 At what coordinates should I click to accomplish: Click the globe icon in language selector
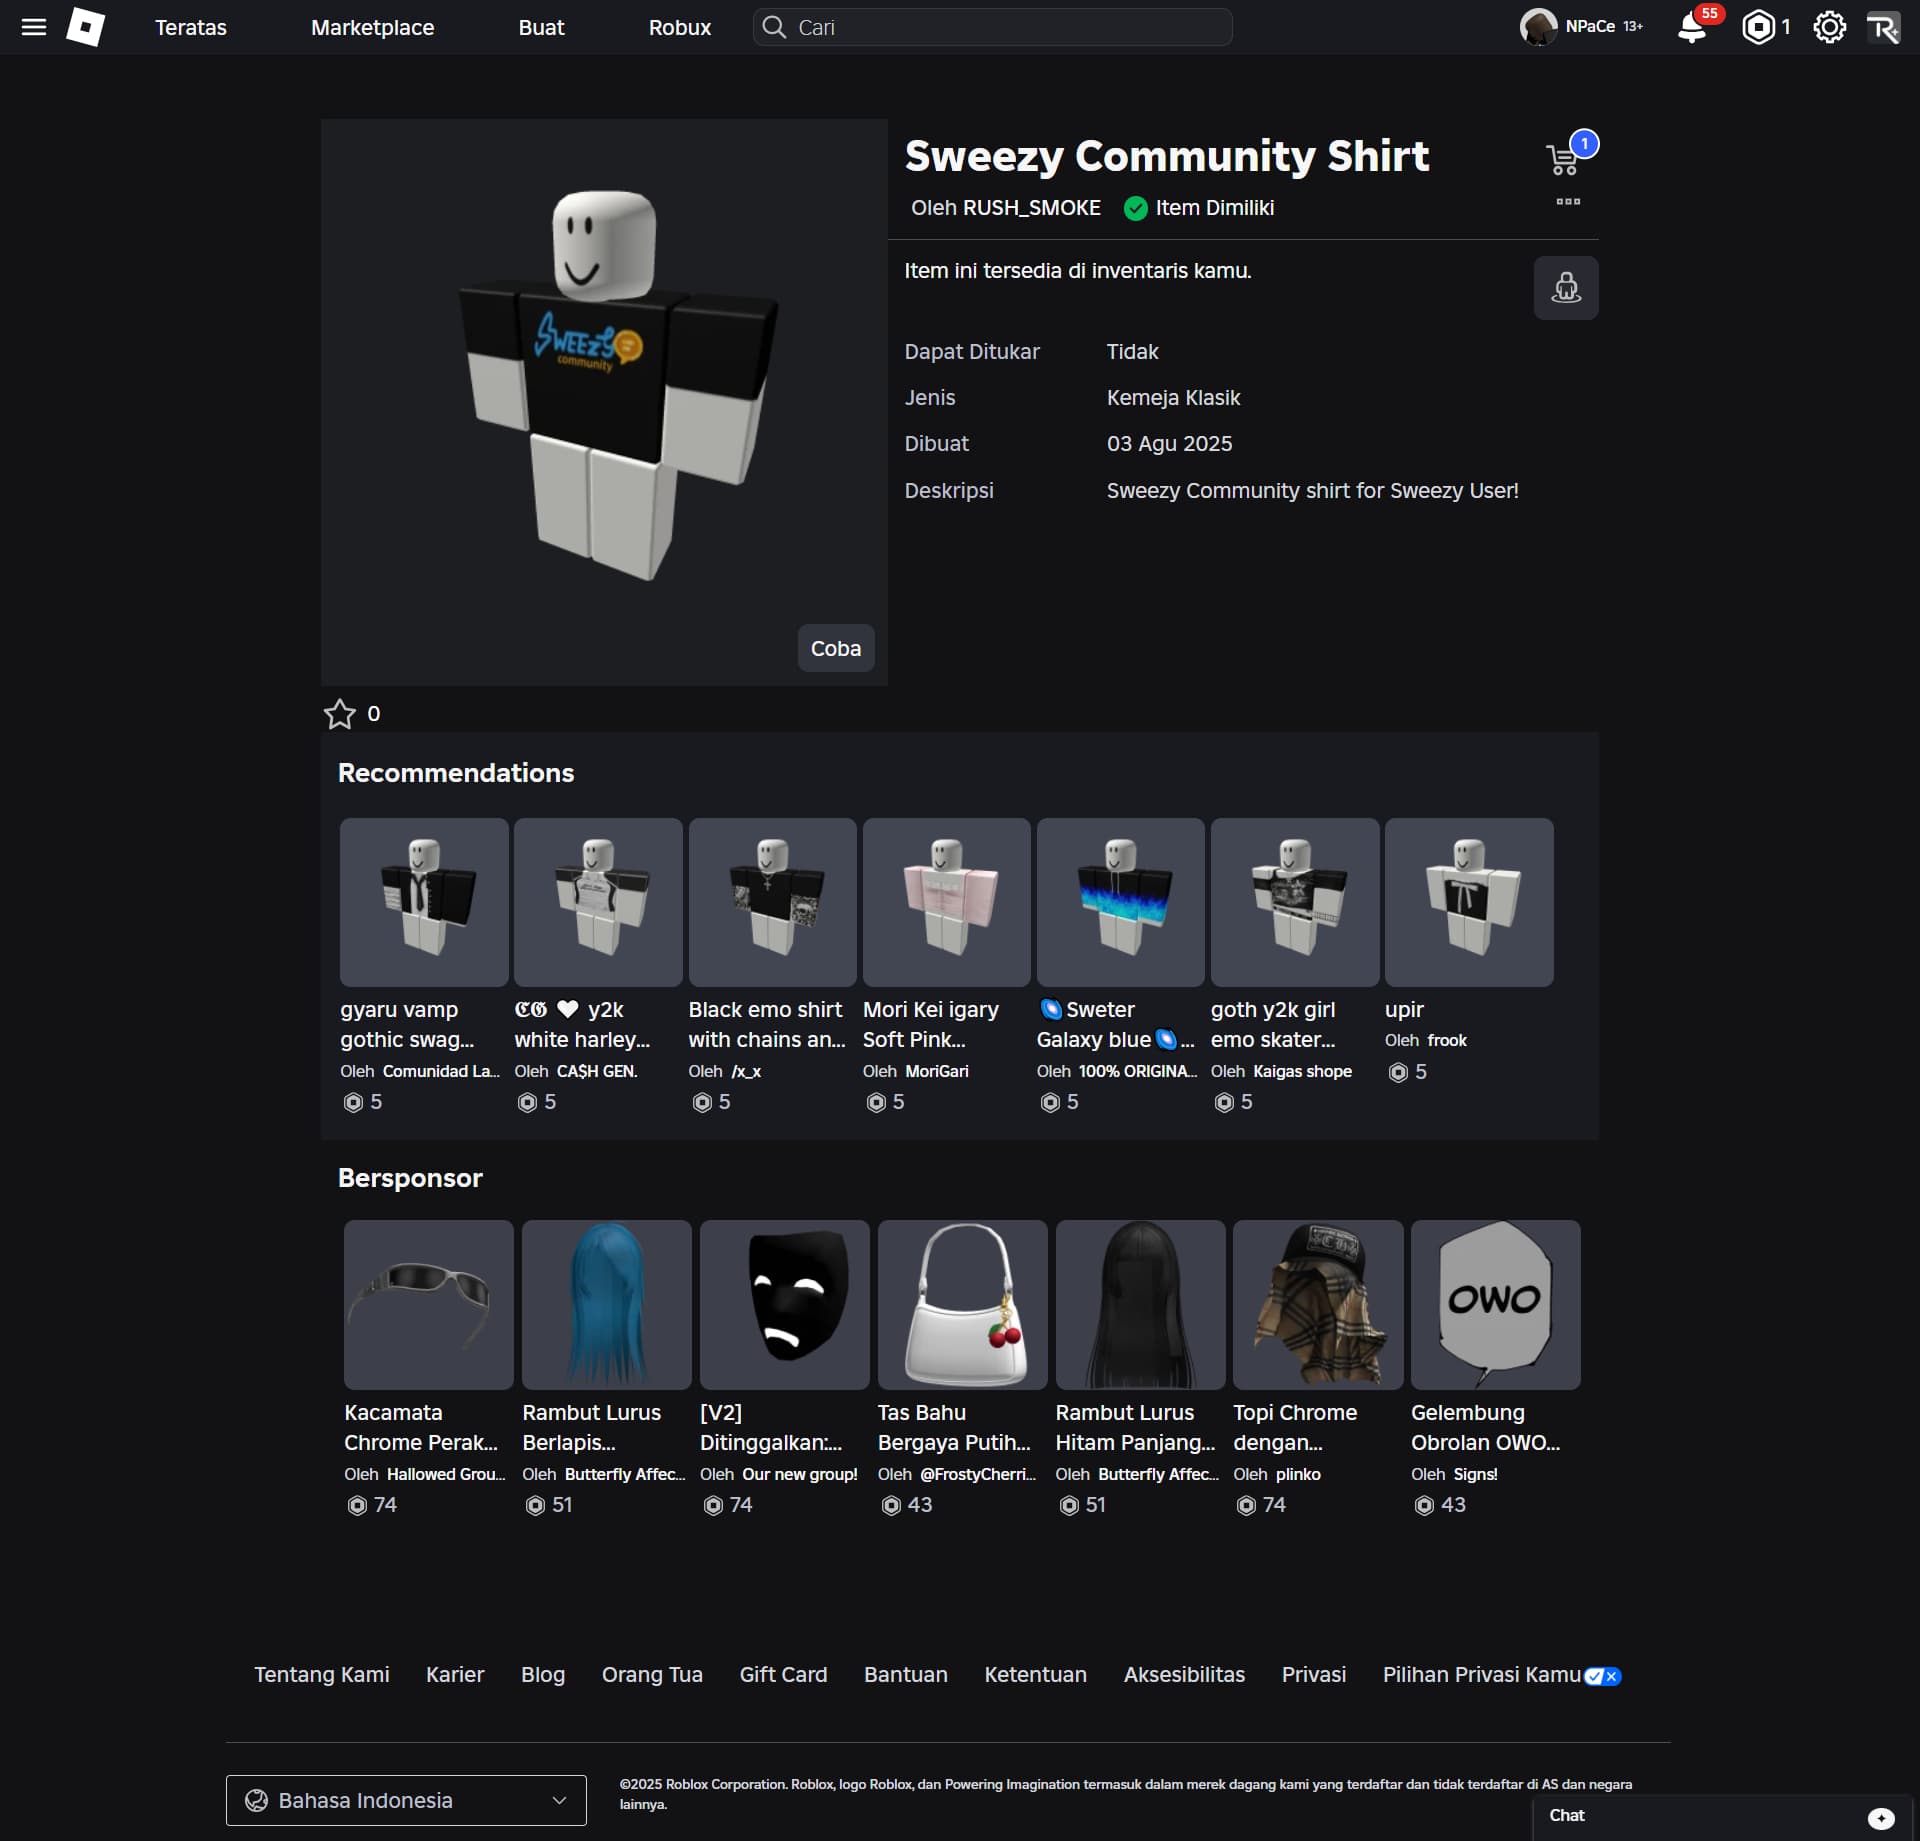click(256, 1800)
